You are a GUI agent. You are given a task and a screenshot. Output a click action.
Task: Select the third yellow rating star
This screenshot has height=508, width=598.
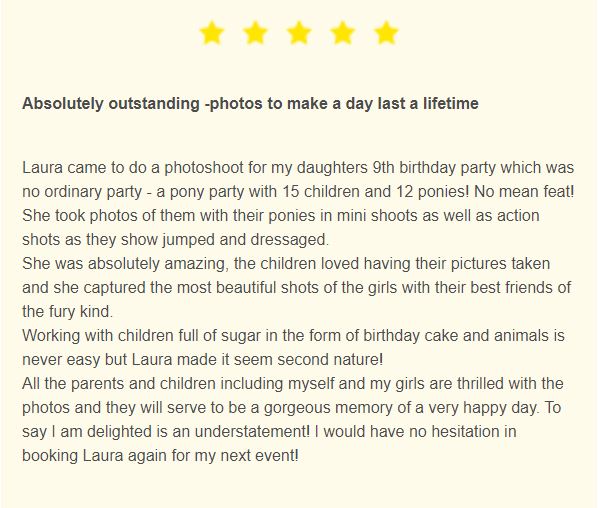[299, 33]
